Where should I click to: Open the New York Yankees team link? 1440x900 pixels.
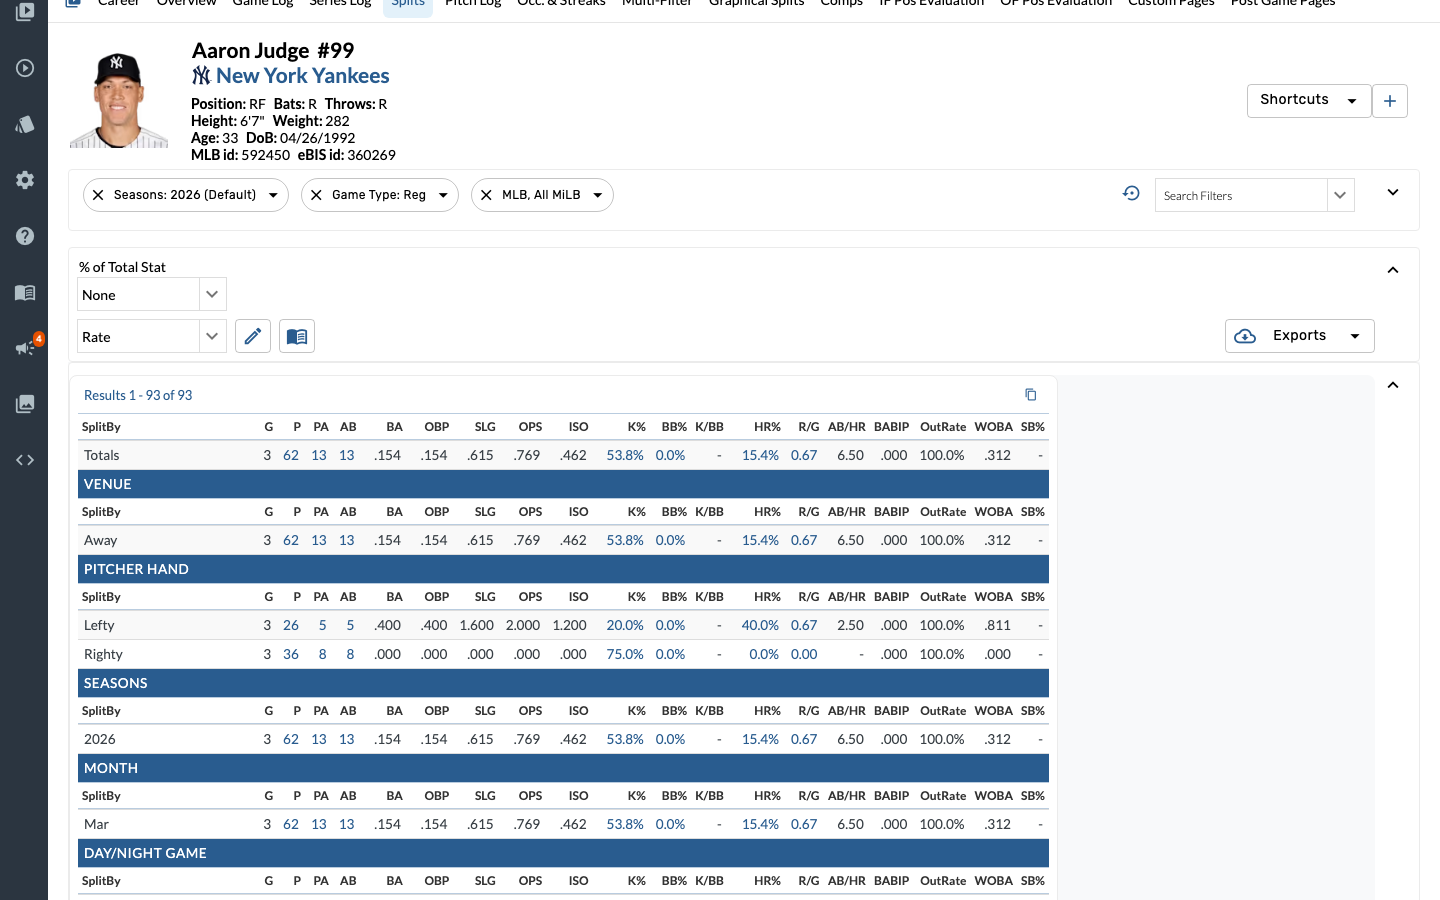coord(303,76)
